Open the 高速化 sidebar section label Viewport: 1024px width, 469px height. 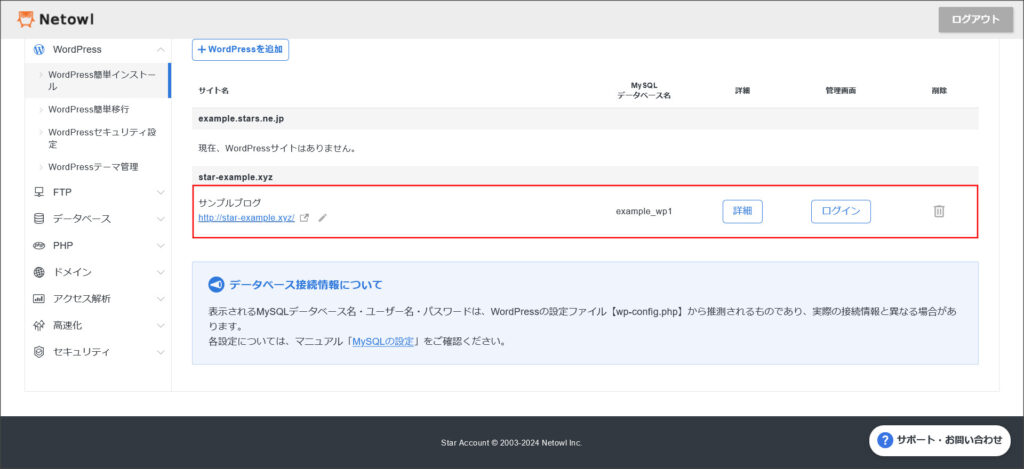tap(67, 325)
